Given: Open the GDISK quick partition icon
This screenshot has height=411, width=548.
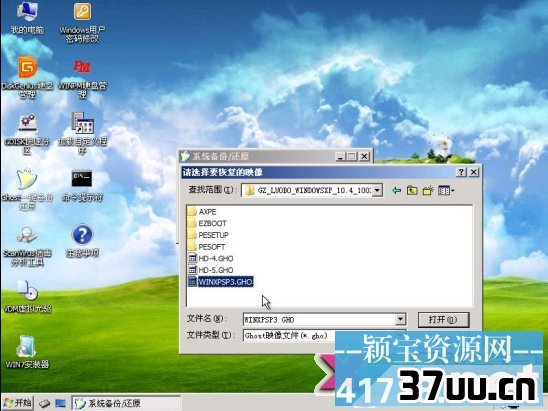Looking at the screenshot, I should pos(27,135).
